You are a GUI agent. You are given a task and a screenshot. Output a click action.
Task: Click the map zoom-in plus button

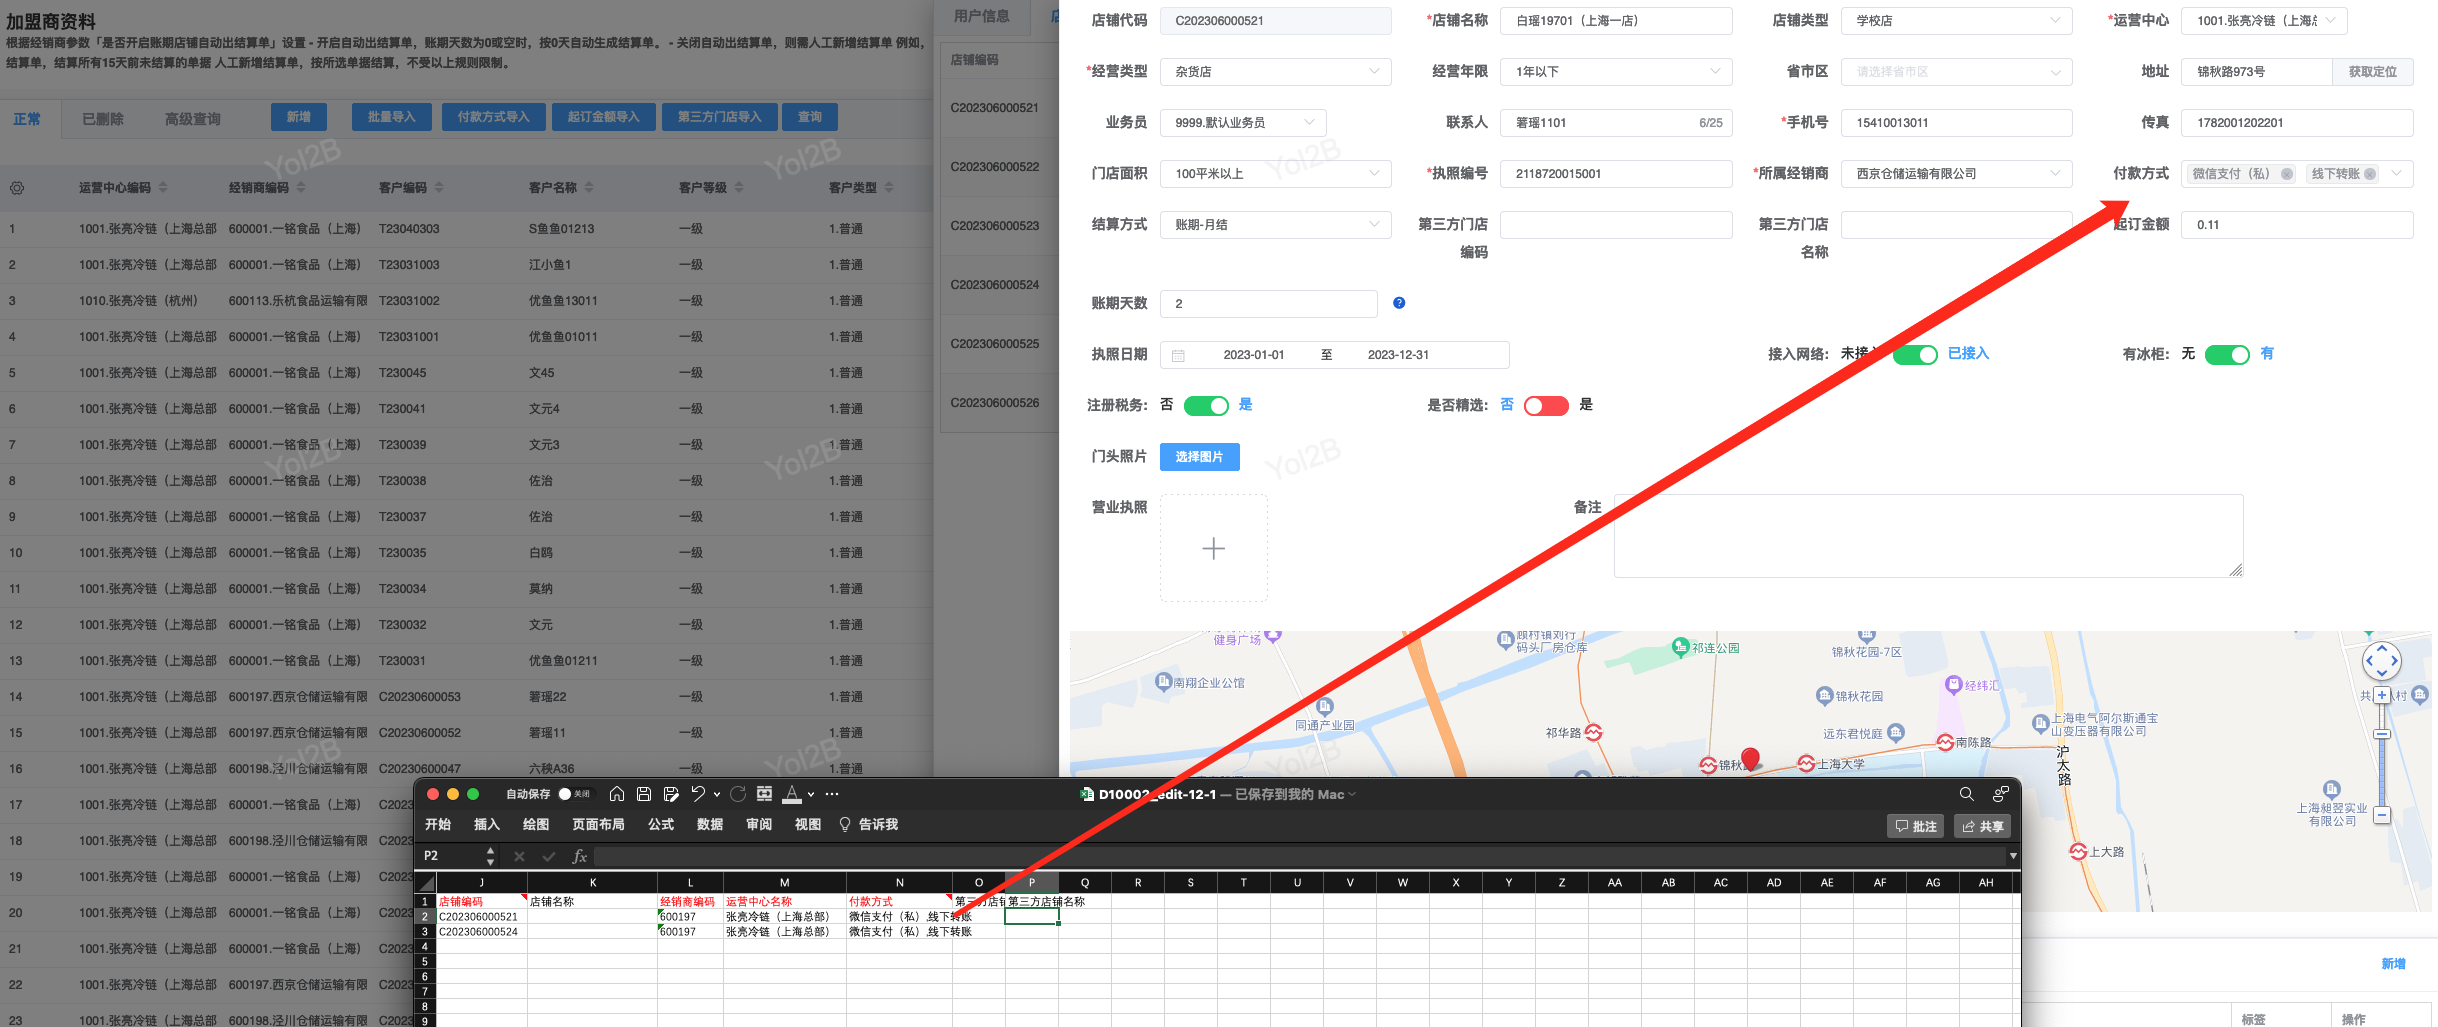click(x=2382, y=695)
